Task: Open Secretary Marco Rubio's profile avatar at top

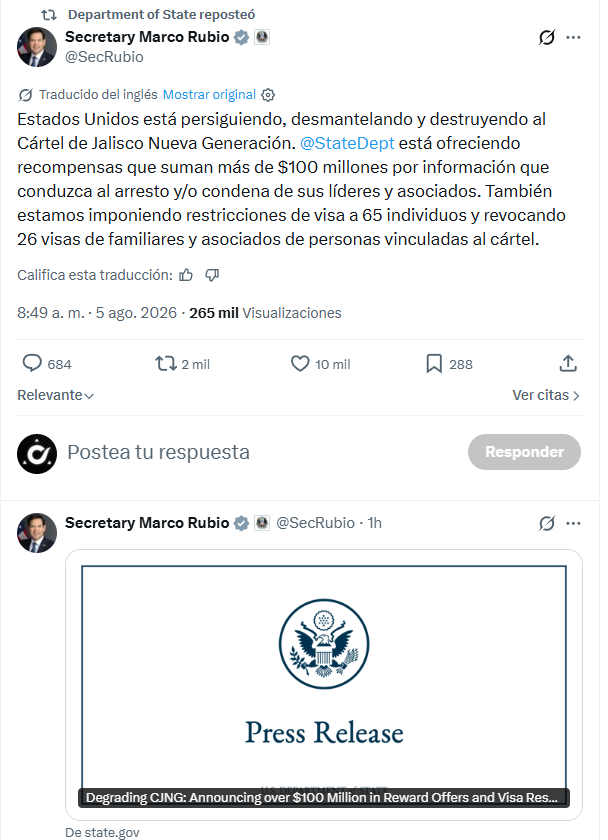Action: coord(36,47)
